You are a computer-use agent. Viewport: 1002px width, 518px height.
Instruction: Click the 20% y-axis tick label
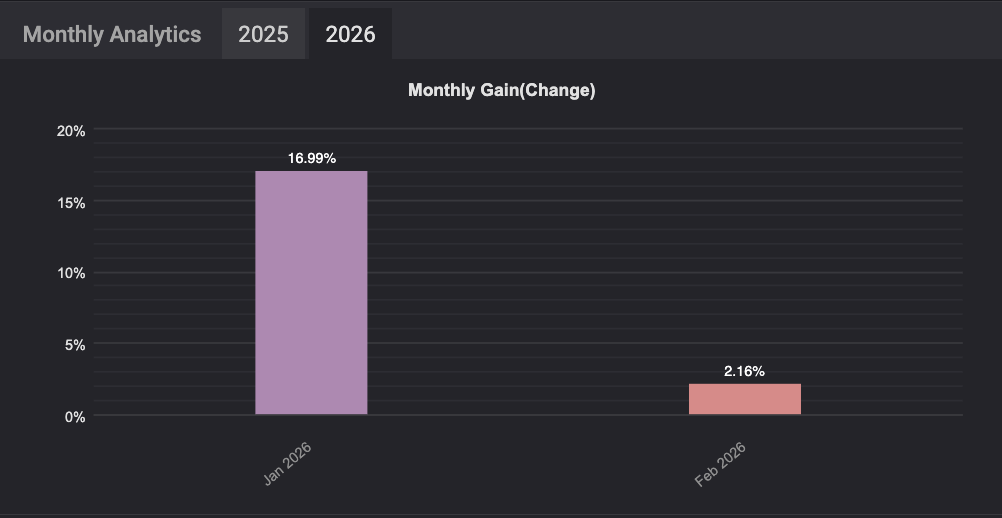(x=71, y=131)
